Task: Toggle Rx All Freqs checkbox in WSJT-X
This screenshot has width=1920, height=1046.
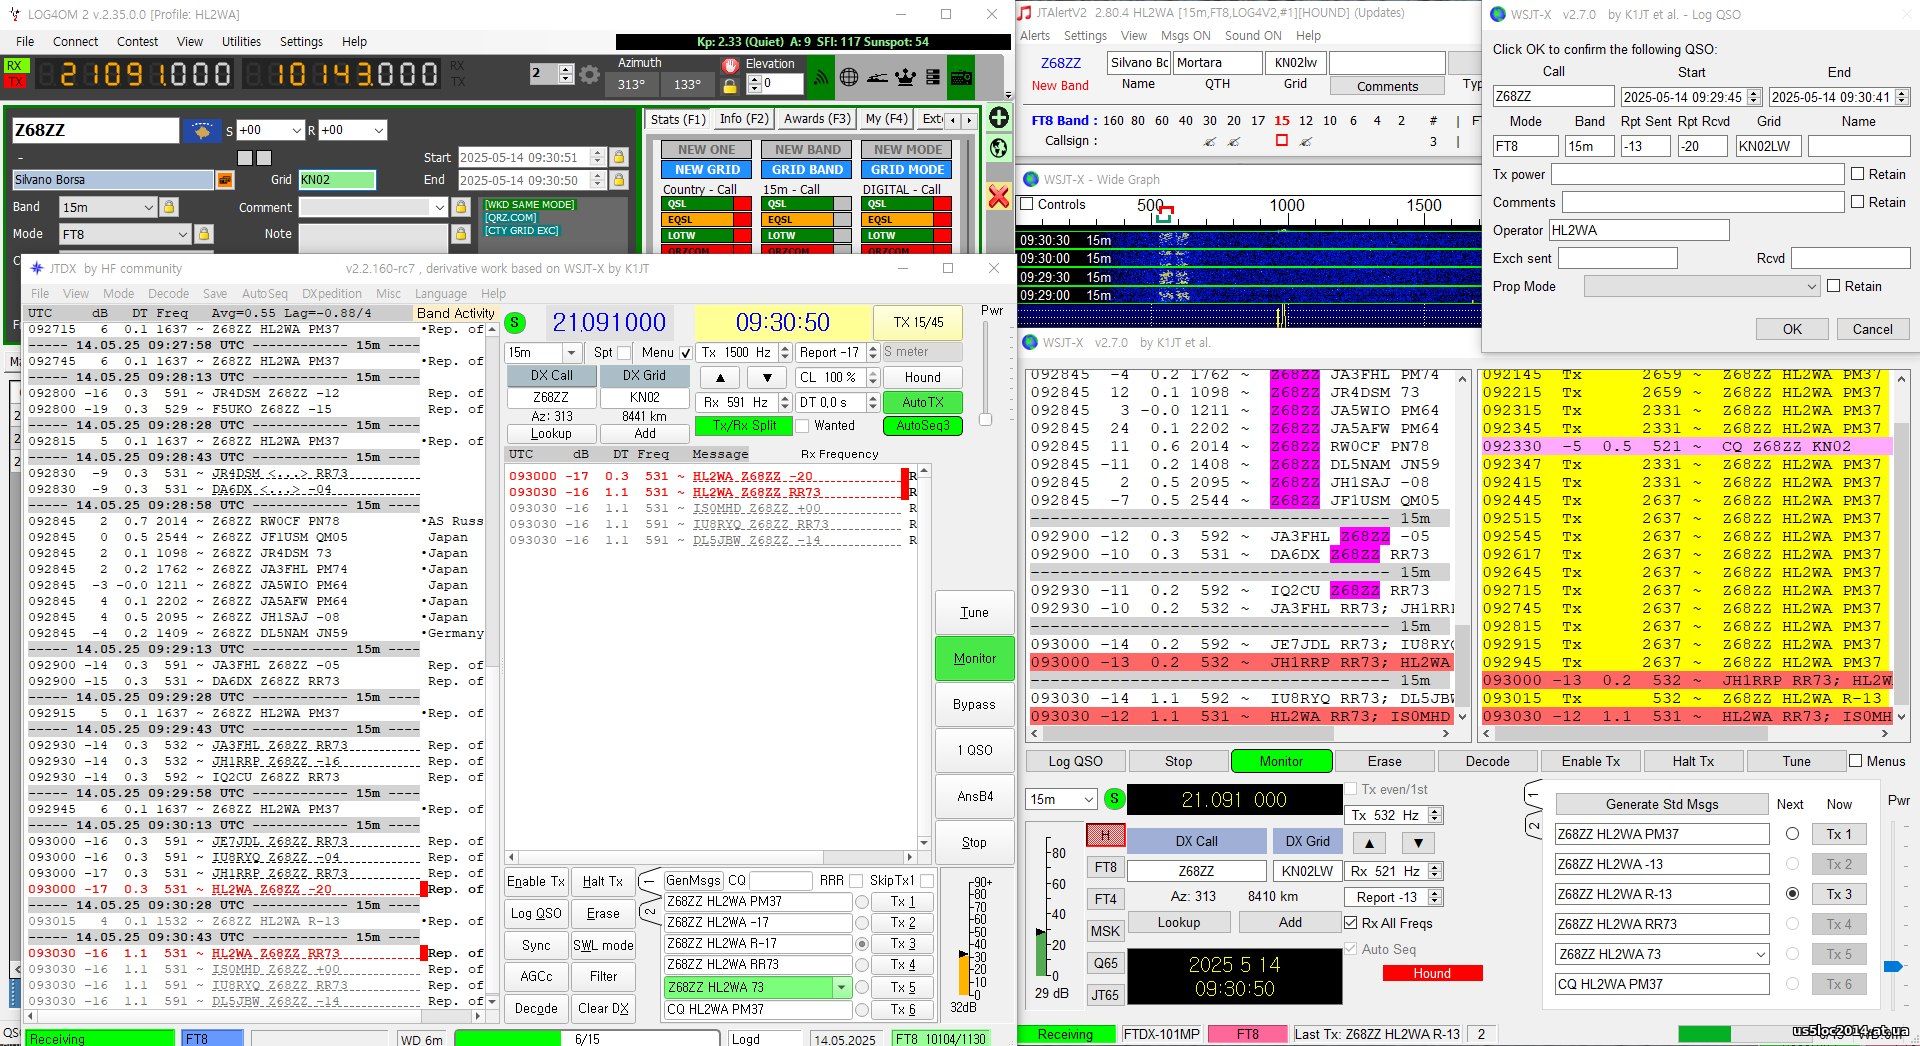Action: pyautogui.click(x=1351, y=923)
